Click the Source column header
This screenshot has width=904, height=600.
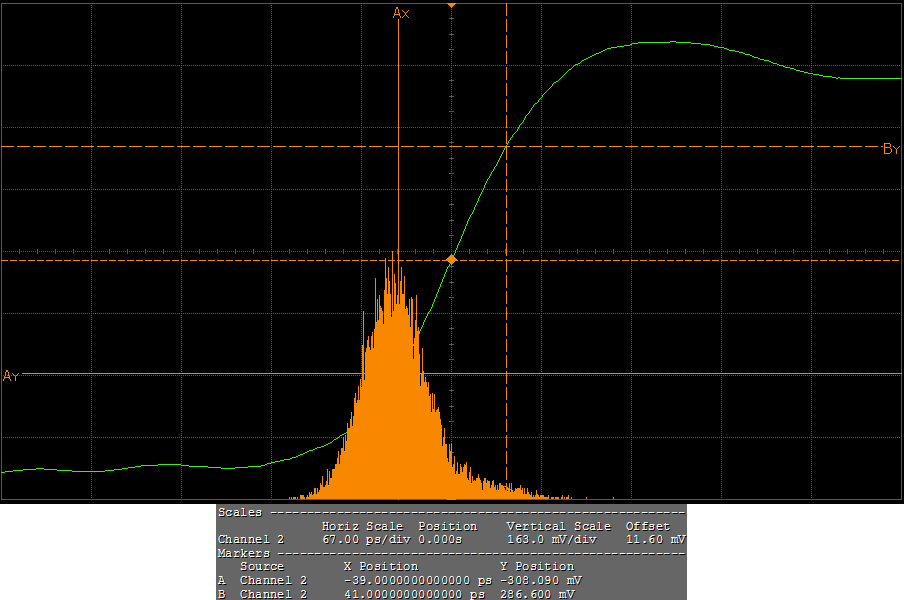coord(262,566)
